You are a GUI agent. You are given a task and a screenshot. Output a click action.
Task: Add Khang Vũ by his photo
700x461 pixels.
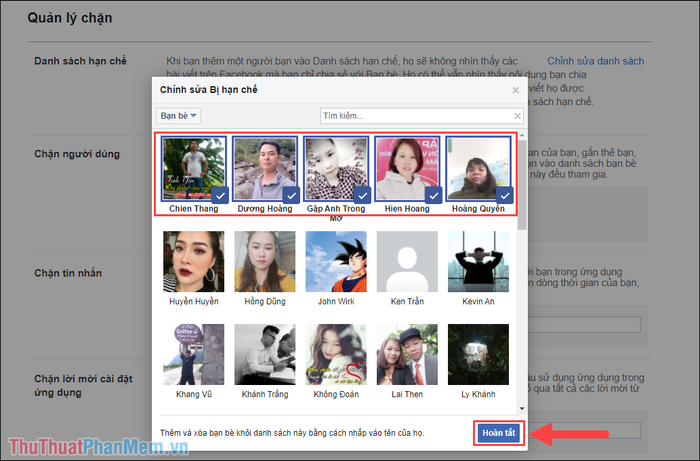tap(194, 354)
